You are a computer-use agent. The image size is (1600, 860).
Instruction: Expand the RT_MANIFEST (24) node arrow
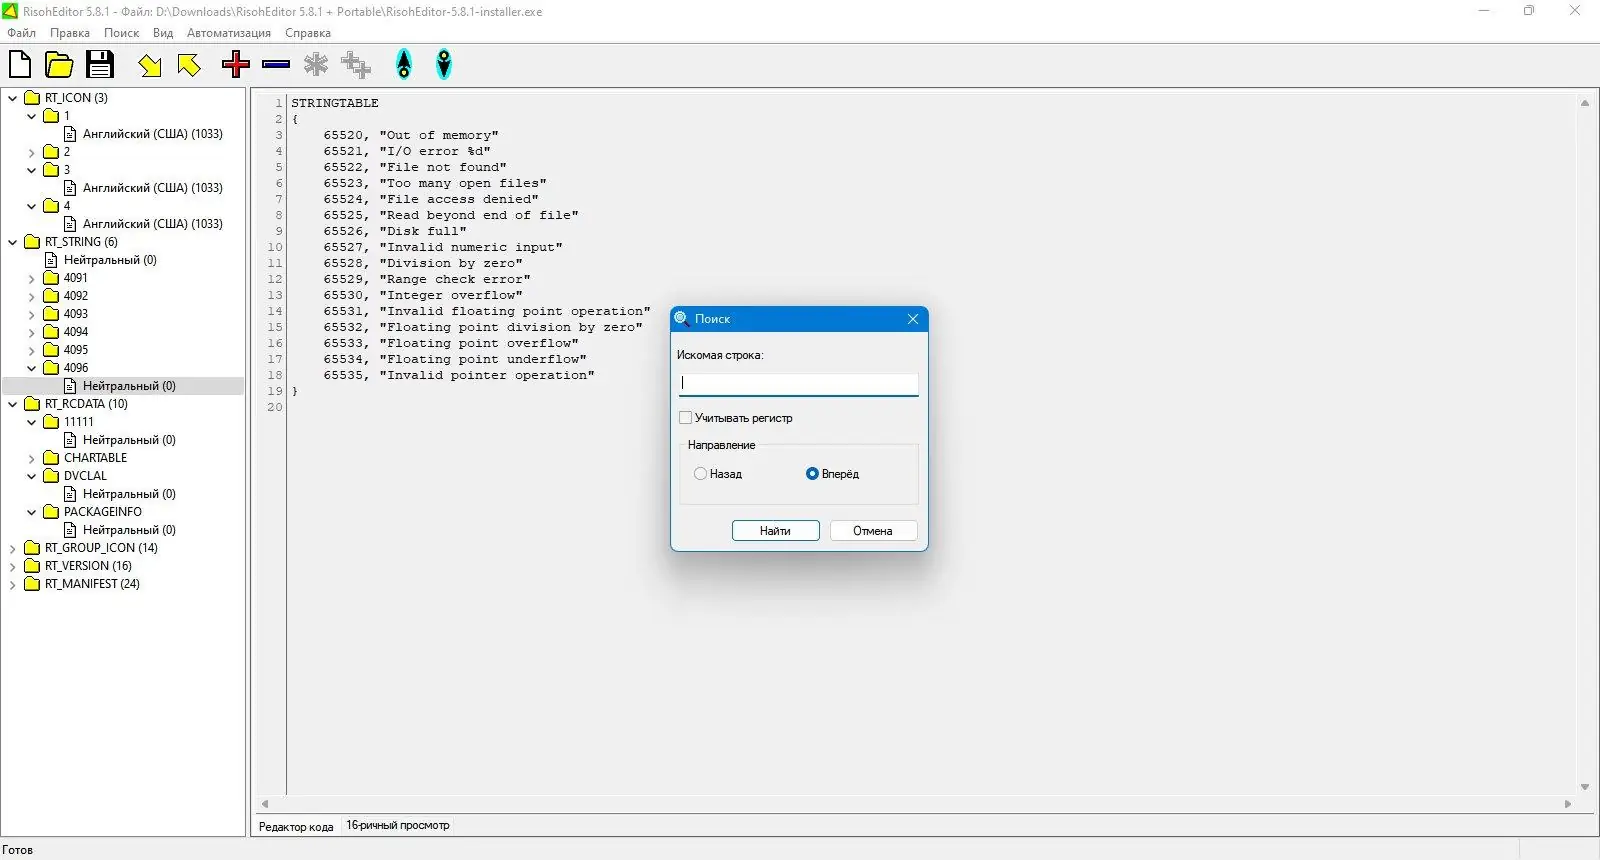(12, 584)
